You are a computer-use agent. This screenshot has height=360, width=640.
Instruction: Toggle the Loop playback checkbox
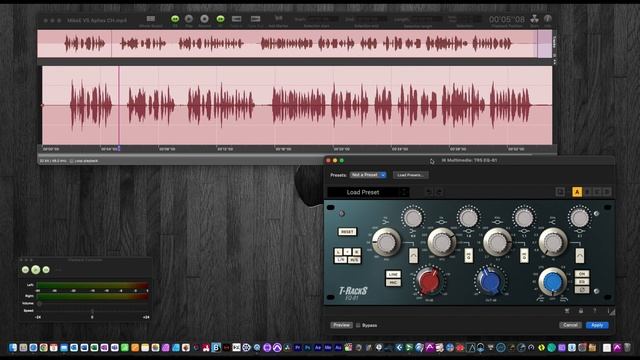tap(71, 161)
